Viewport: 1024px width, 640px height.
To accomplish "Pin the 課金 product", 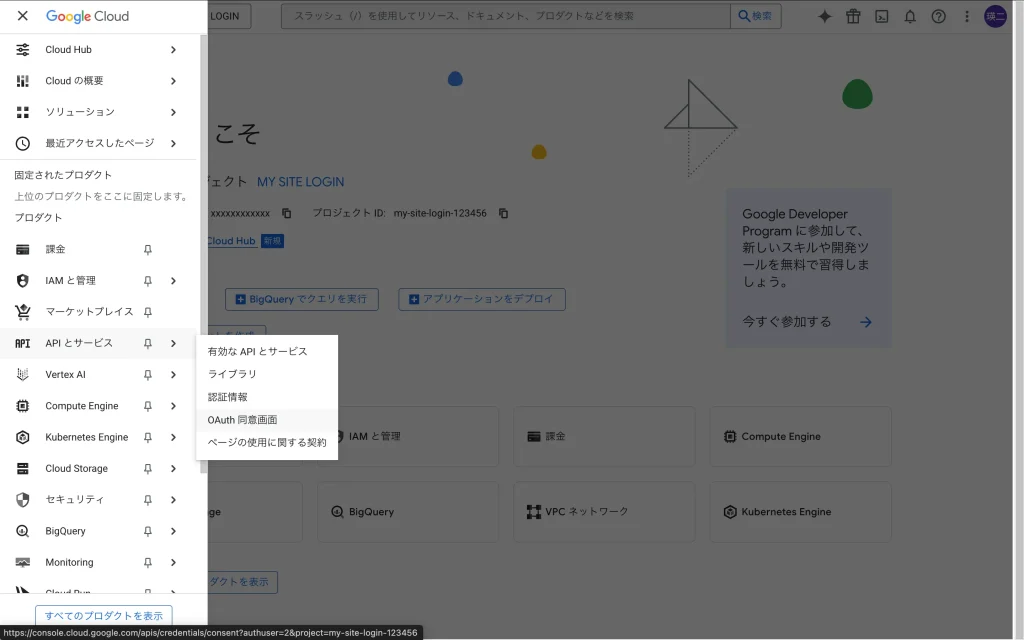I will tap(148, 249).
